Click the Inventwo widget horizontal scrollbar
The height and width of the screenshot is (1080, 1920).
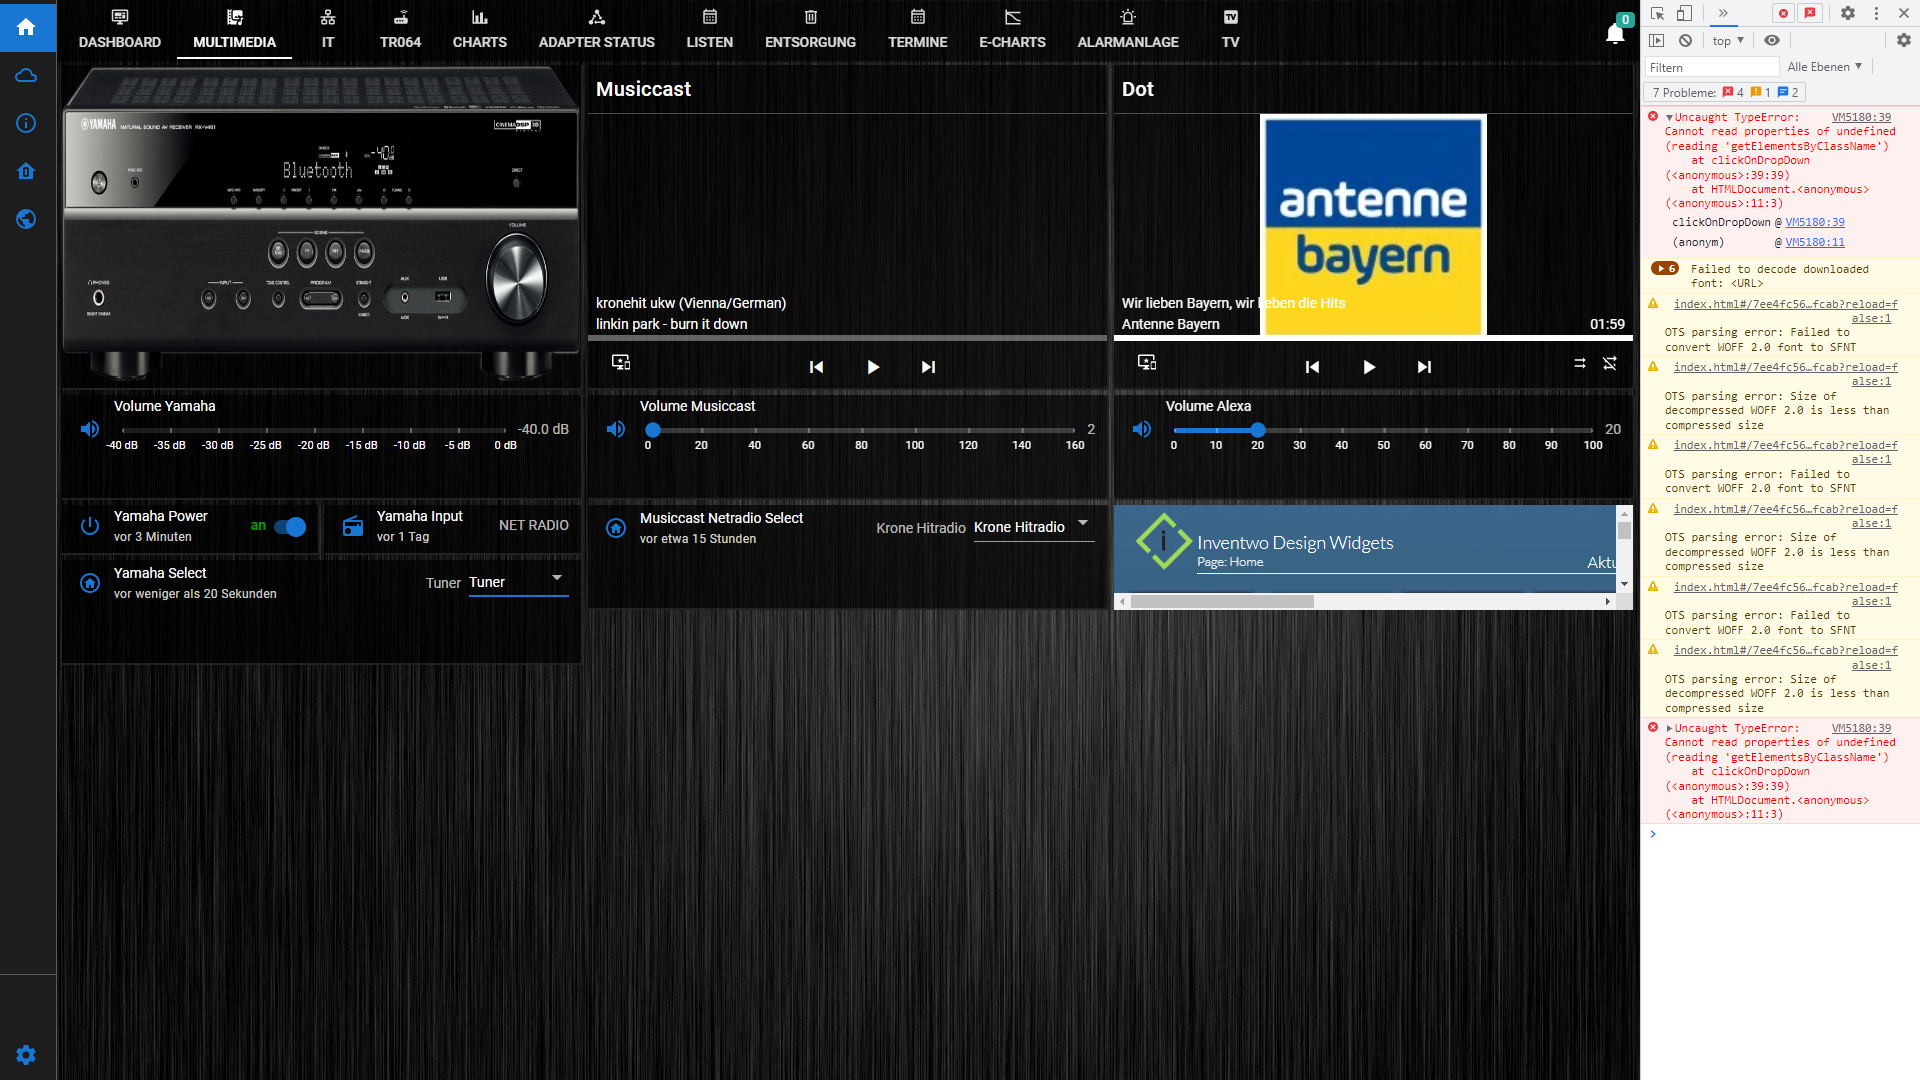tap(1222, 602)
